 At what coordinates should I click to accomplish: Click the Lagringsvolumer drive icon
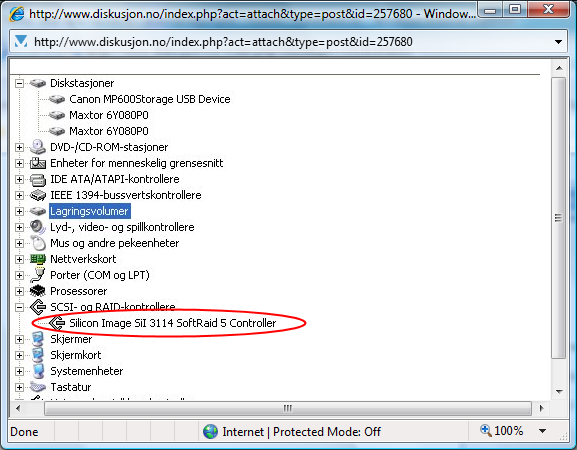38,211
